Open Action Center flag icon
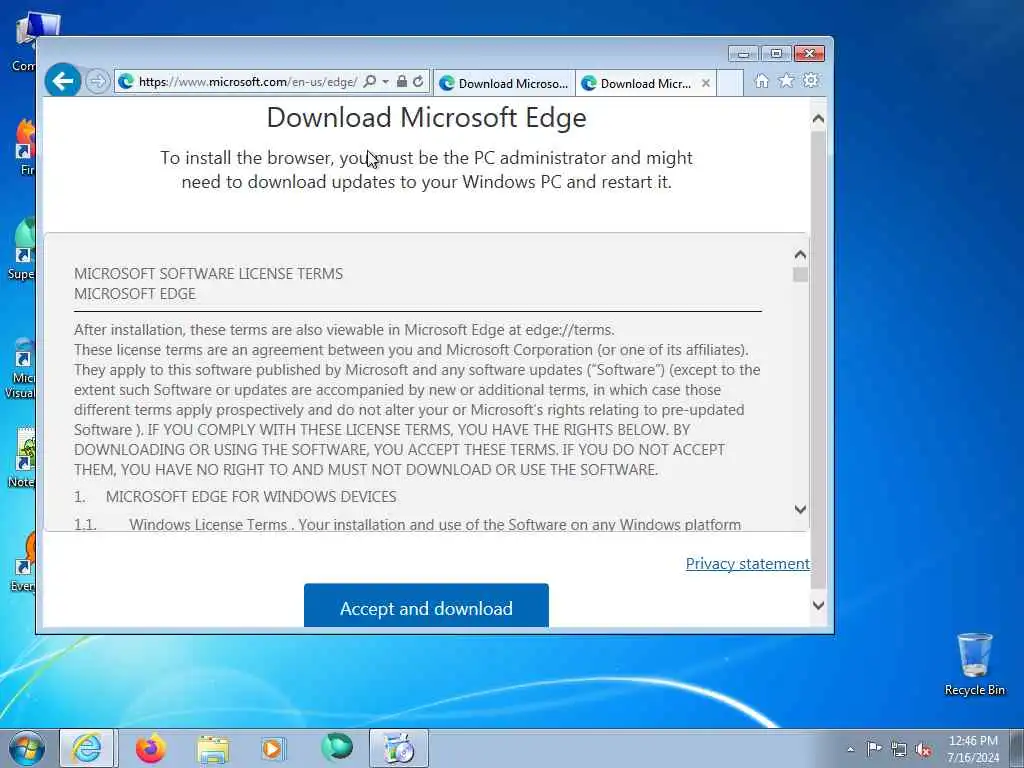Image resolution: width=1024 pixels, height=768 pixels. click(x=874, y=749)
